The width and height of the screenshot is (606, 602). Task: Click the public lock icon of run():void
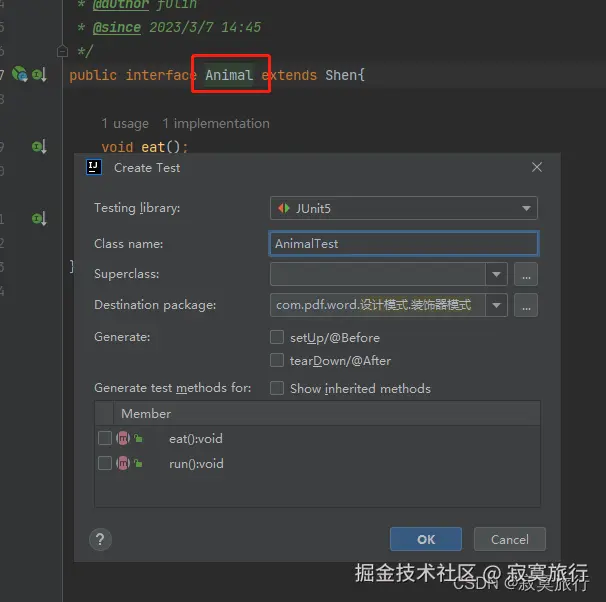138,463
